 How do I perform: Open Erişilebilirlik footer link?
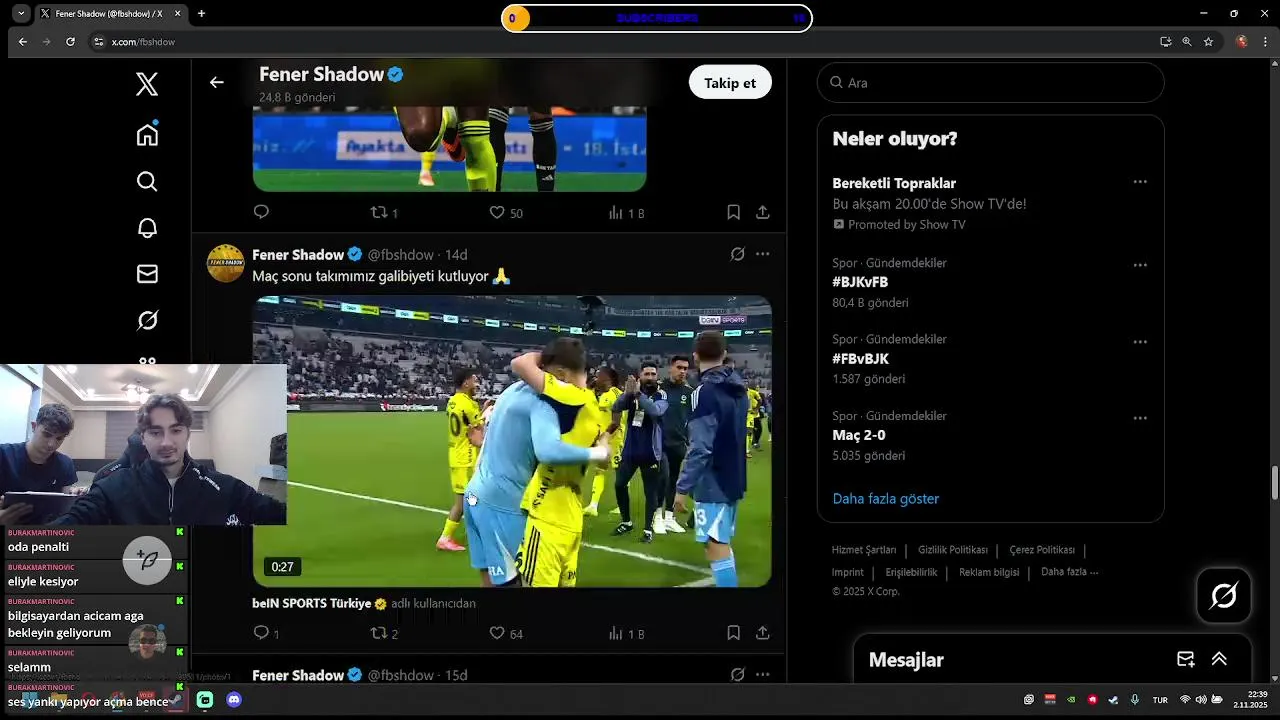tap(911, 572)
